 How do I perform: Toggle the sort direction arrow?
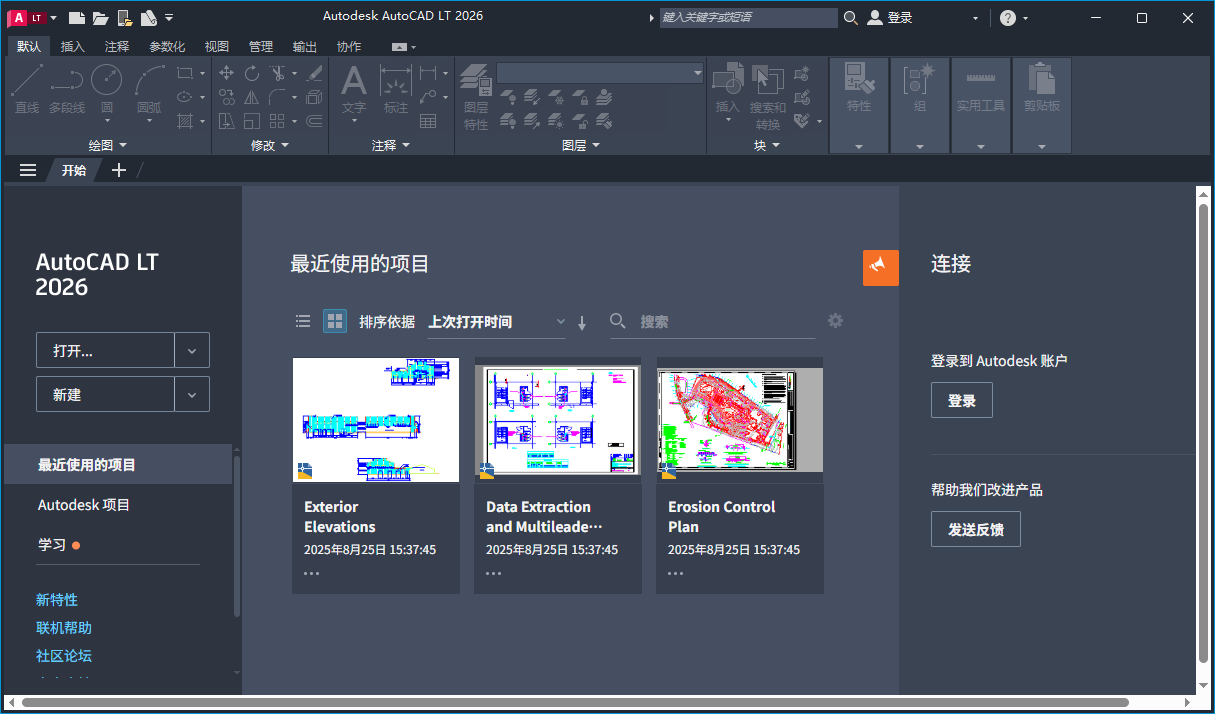click(582, 322)
